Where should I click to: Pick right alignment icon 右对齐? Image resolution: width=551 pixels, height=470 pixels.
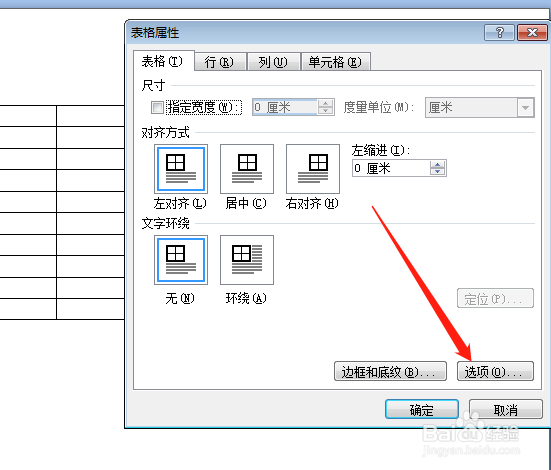coord(313,169)
